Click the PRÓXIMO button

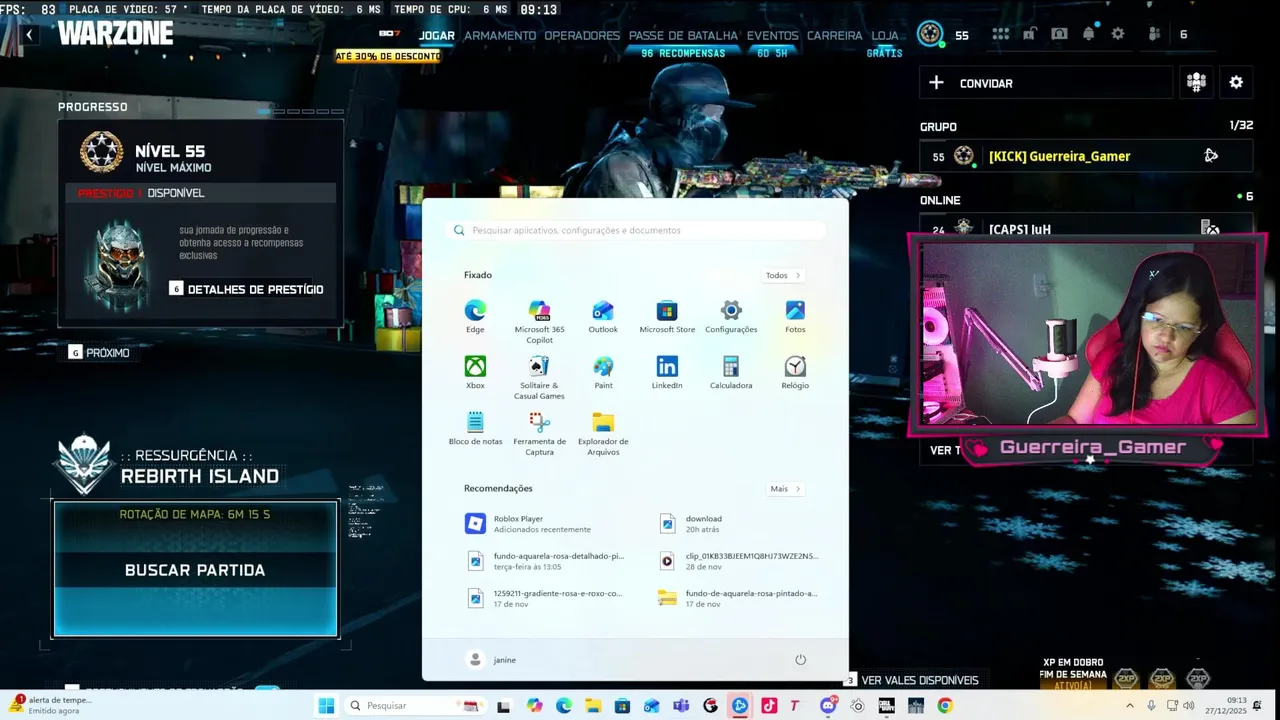(99, 353)
